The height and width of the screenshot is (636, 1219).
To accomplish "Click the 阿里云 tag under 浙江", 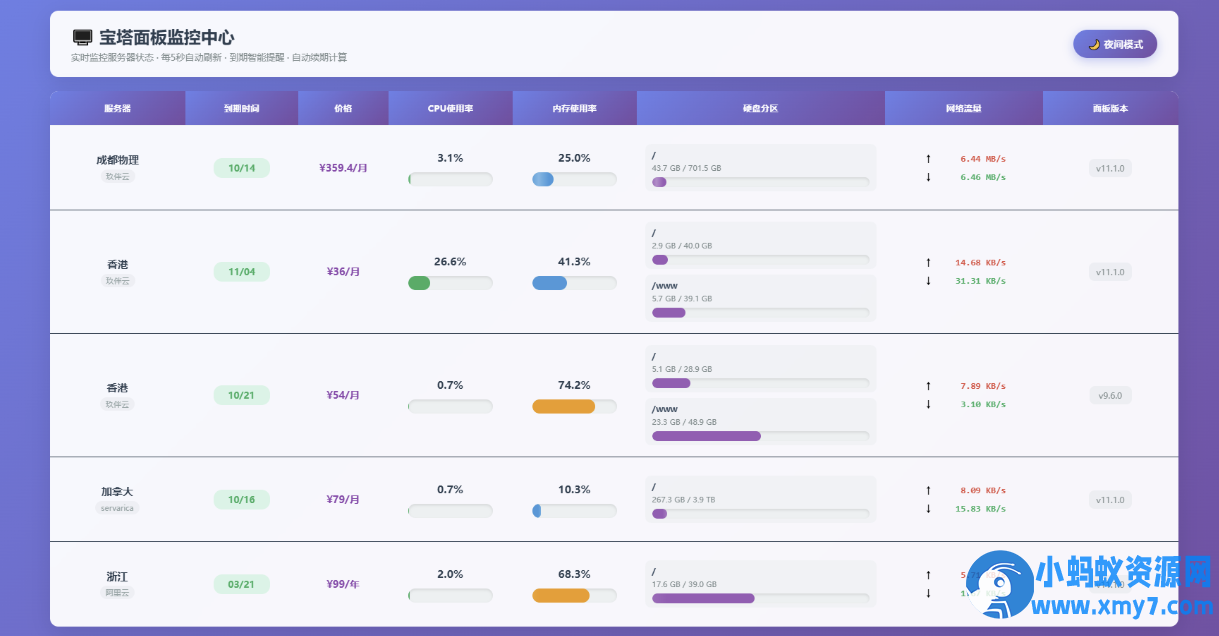I will coord(117,592).
